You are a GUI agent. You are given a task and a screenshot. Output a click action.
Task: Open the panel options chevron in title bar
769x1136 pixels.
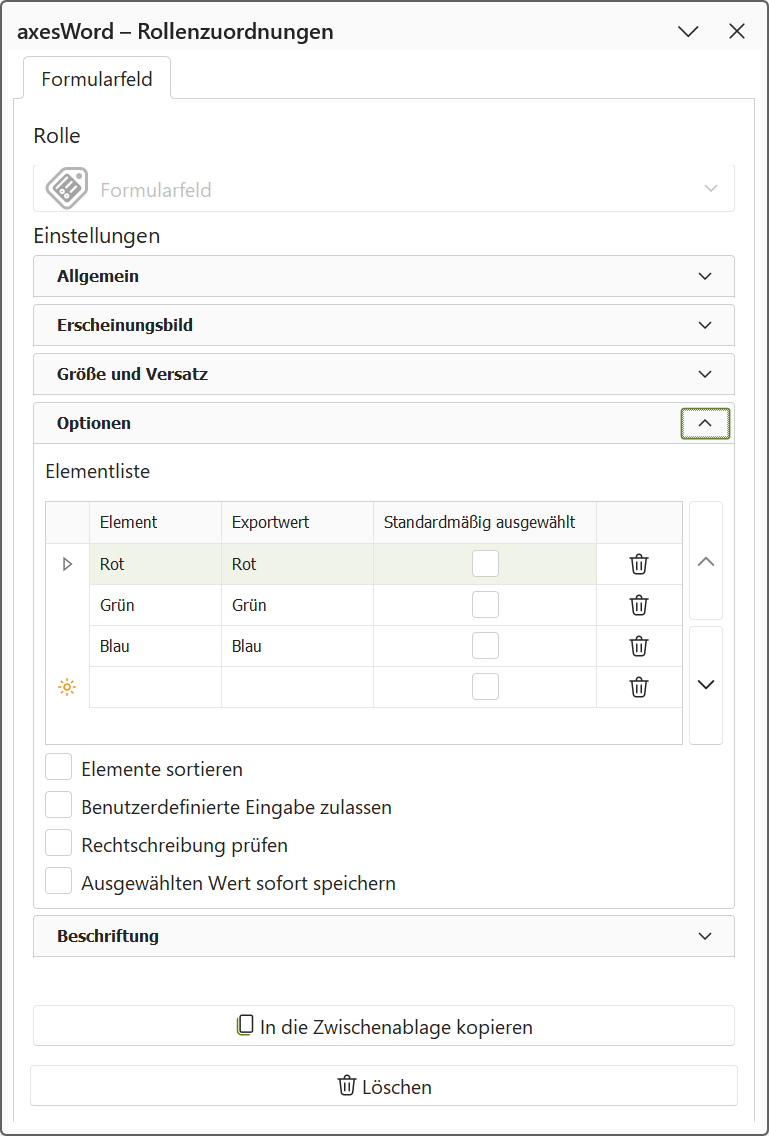click(x=688, y=31)
